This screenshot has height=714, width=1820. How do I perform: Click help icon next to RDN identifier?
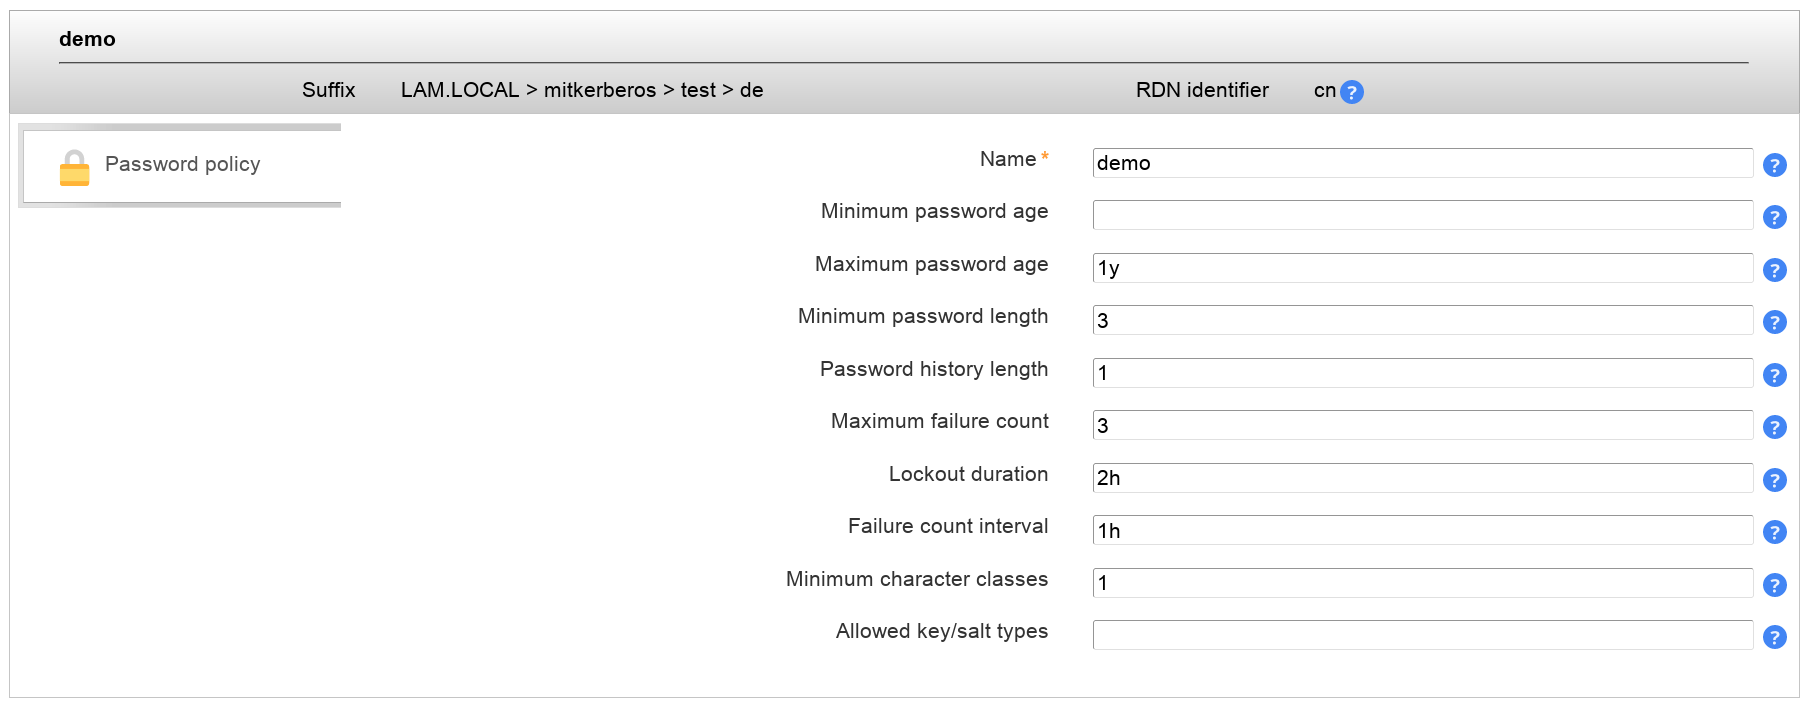click(1351, 92)
